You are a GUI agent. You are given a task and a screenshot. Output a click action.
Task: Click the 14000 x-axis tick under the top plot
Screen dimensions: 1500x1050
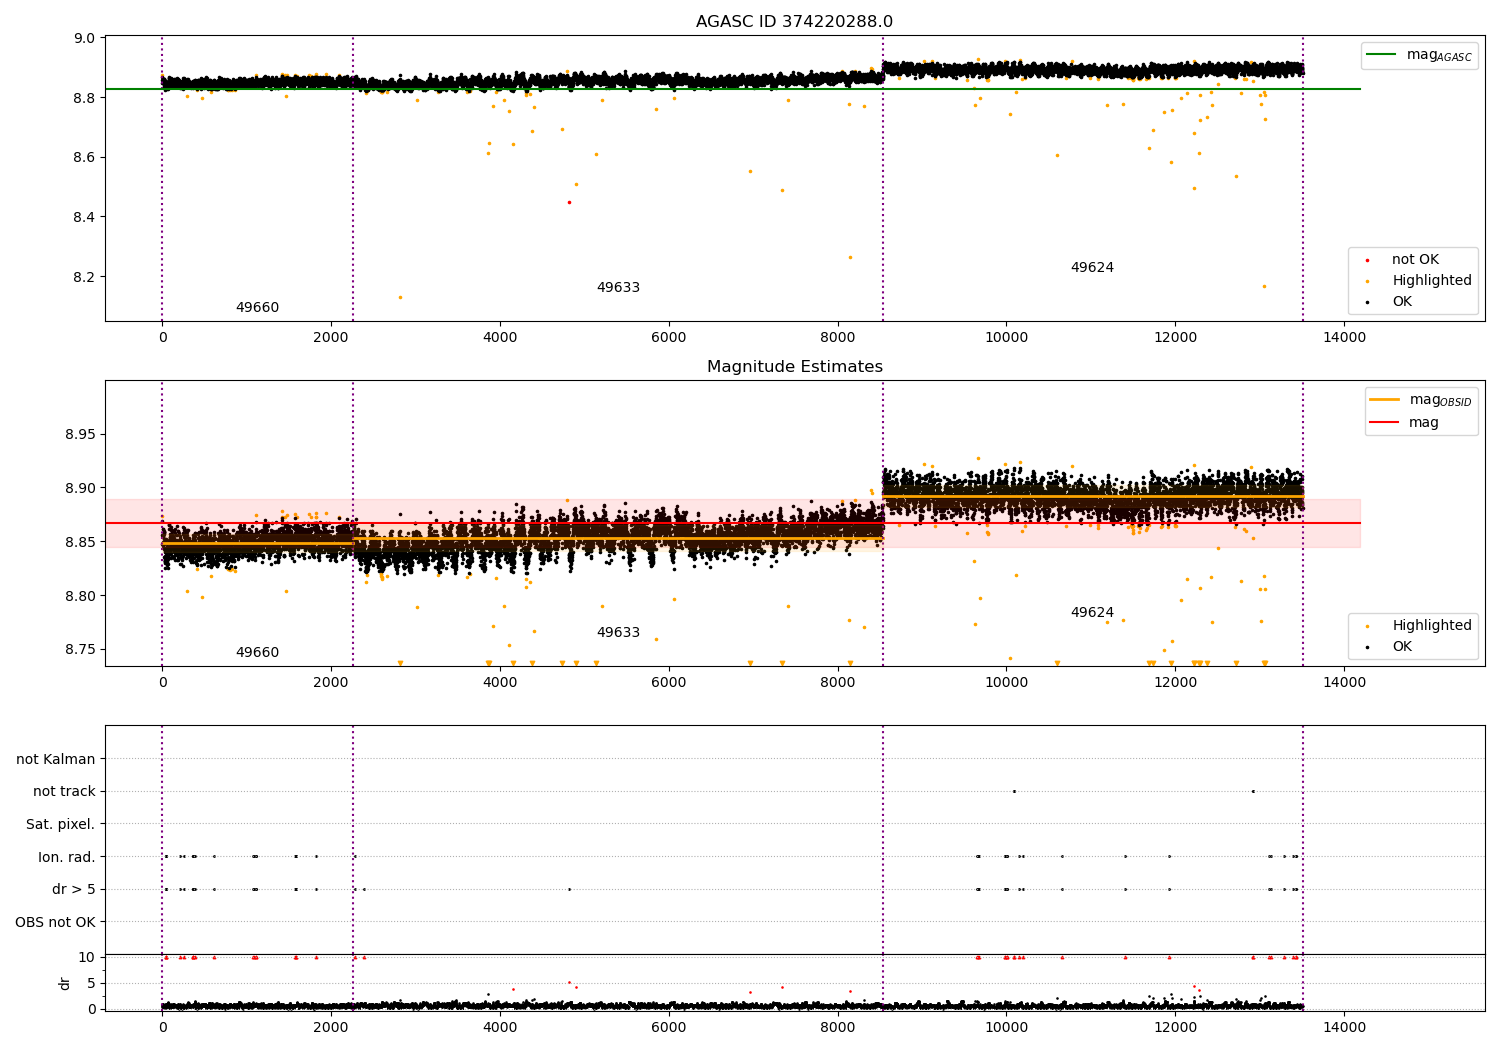[x=1343, y=338]
